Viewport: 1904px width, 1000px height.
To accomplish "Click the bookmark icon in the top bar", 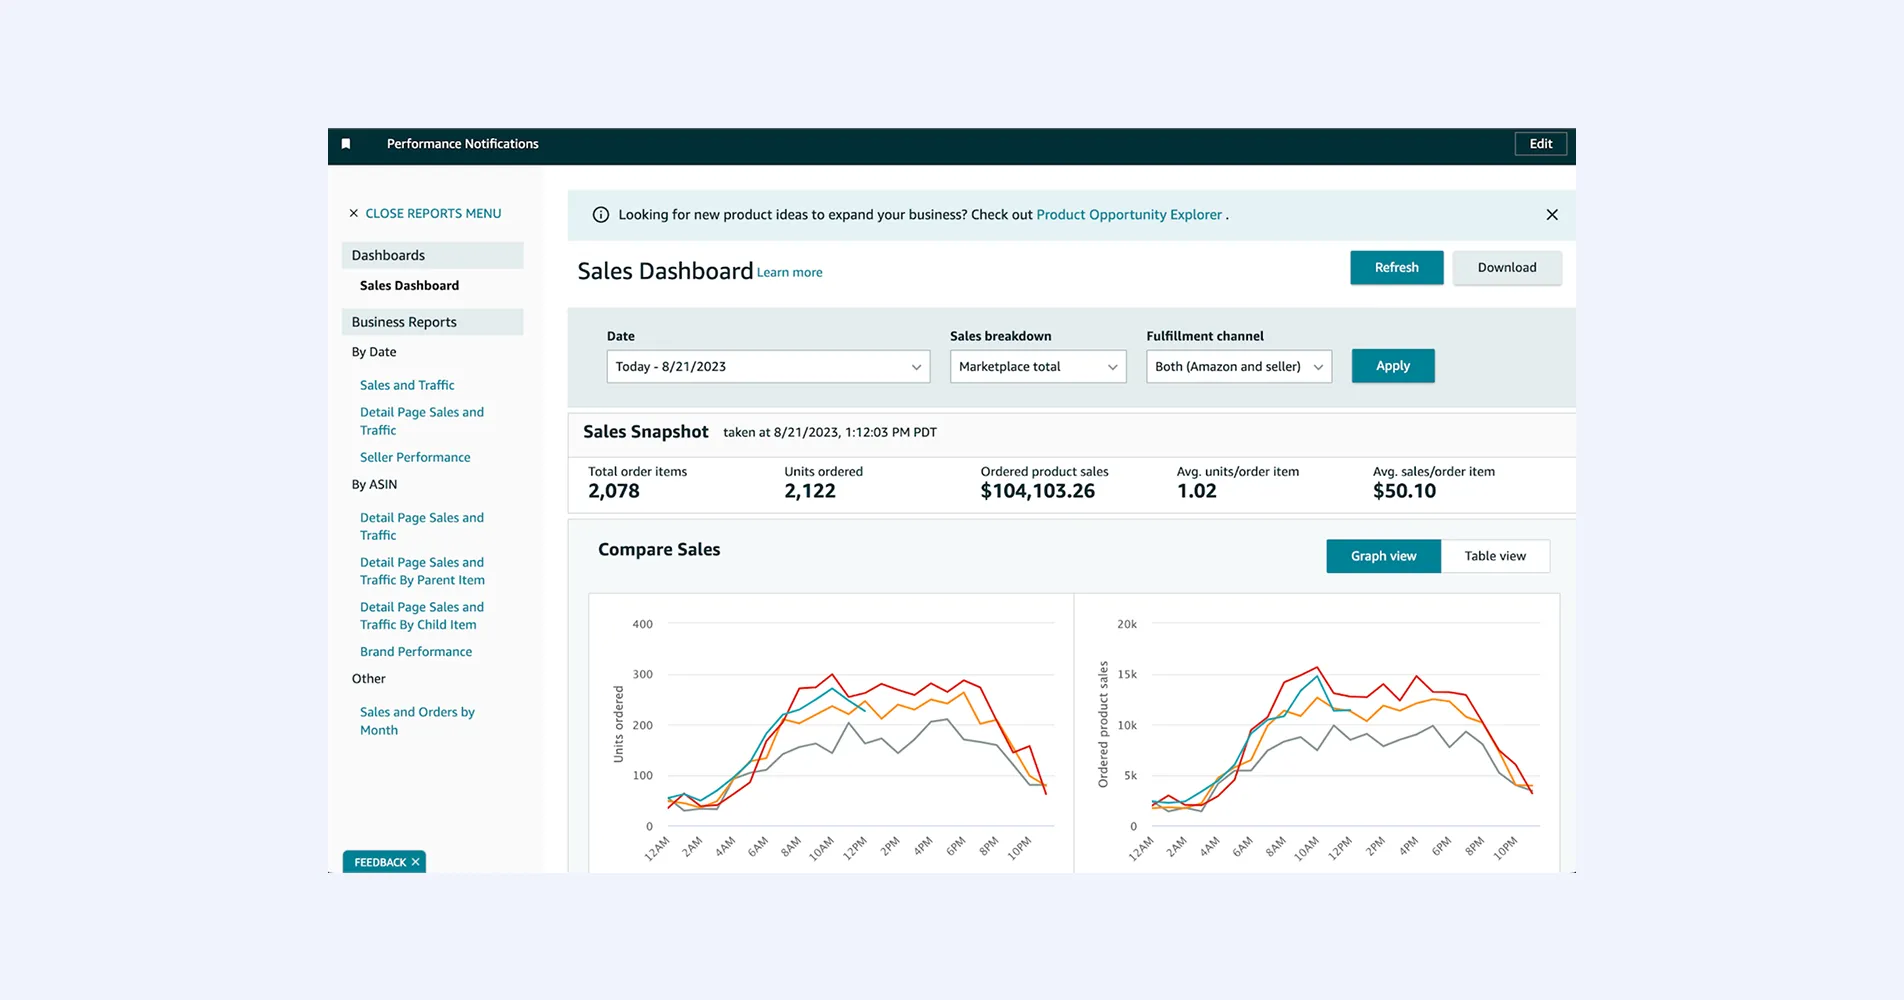I will (345, 144).
